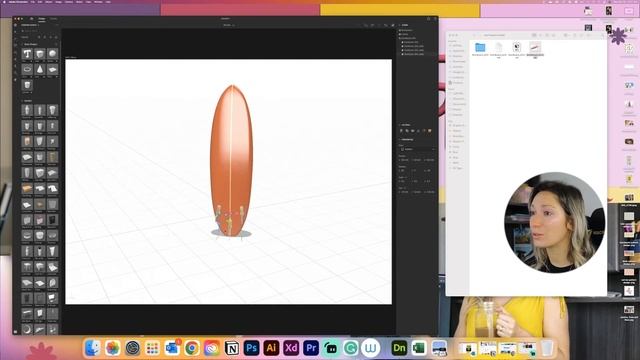Add the Plane basic shape

(52, 69)
